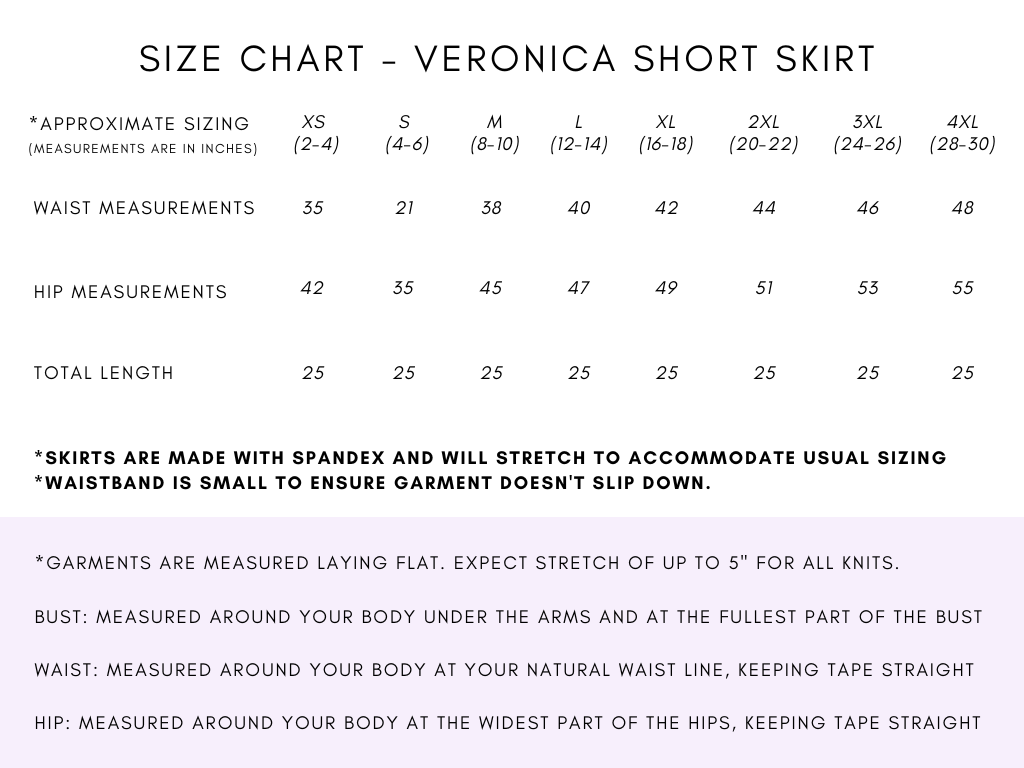Screen dimensions: 1024x768
Task: Click the garments measured laying flat note
Action: [467, 563]
